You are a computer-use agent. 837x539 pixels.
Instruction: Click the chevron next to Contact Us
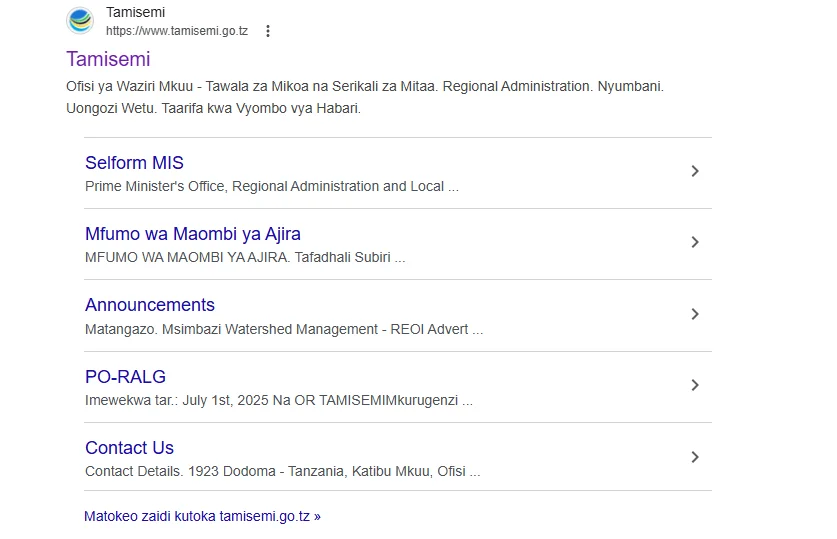[x=695, y=457]
